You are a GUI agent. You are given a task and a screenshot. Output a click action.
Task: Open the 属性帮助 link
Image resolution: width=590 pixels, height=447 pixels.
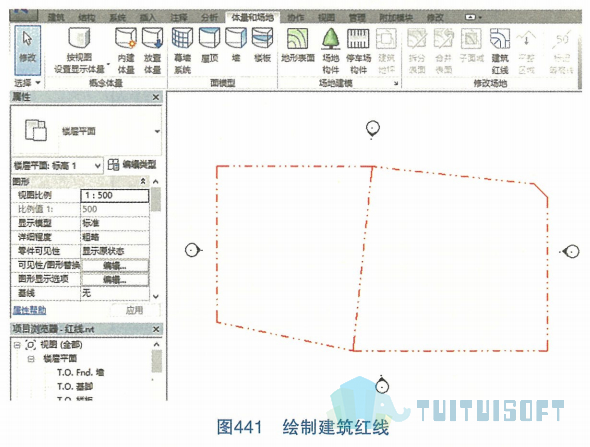pyautogui.click(x=29, y=310)
